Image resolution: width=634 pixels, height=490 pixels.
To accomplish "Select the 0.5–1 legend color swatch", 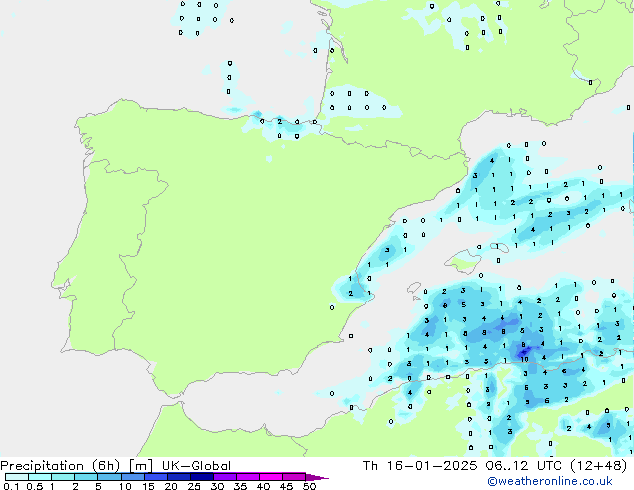I will pyautogui.click(x=40, y=477).
